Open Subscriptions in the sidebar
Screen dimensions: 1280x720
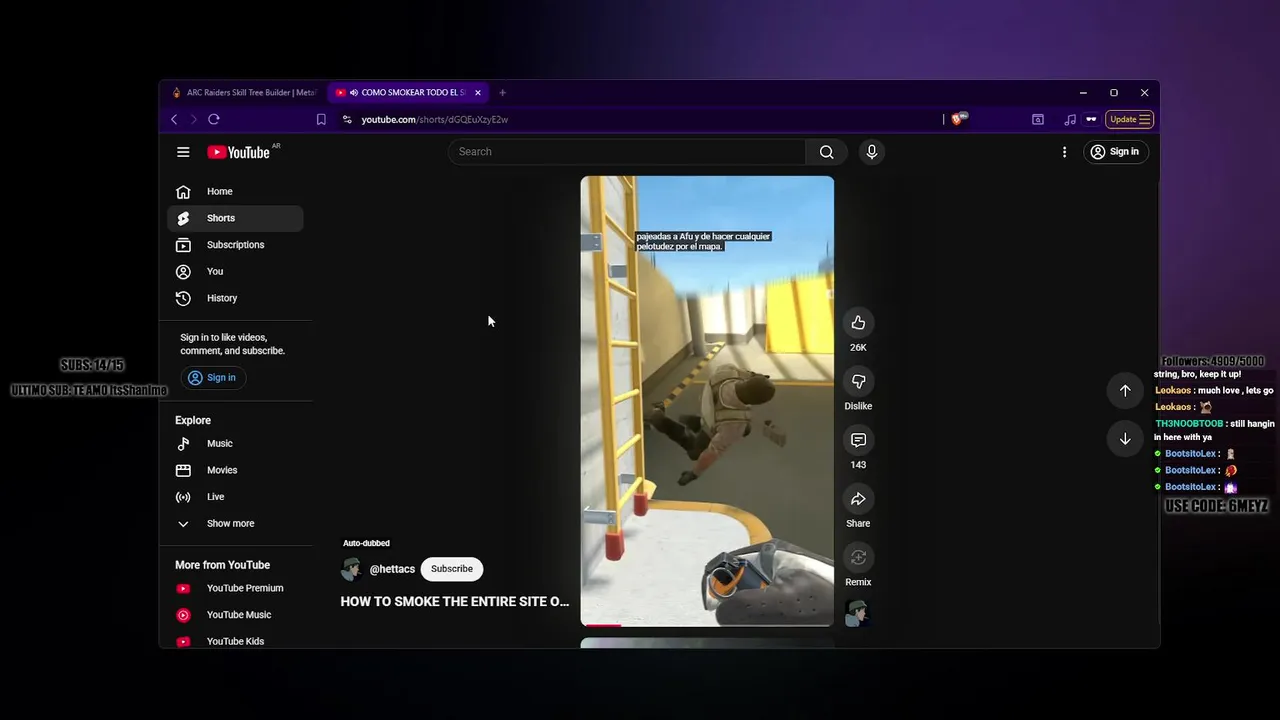click(235, 245)
